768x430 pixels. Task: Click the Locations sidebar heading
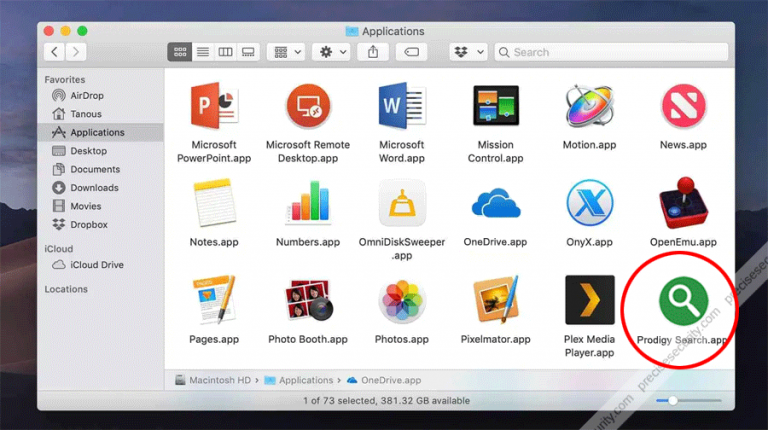pos(66,289)
